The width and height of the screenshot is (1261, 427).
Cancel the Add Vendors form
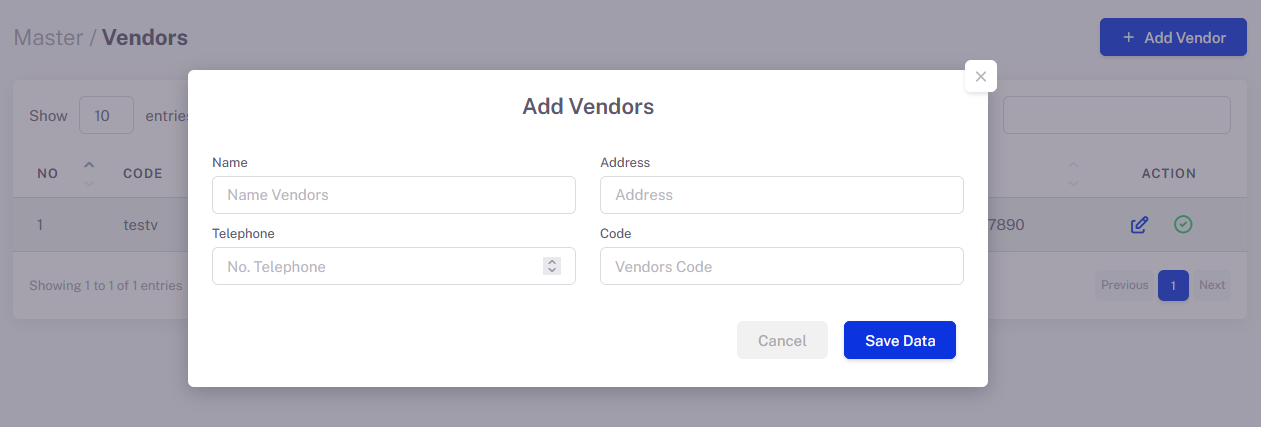coord(782,340)
